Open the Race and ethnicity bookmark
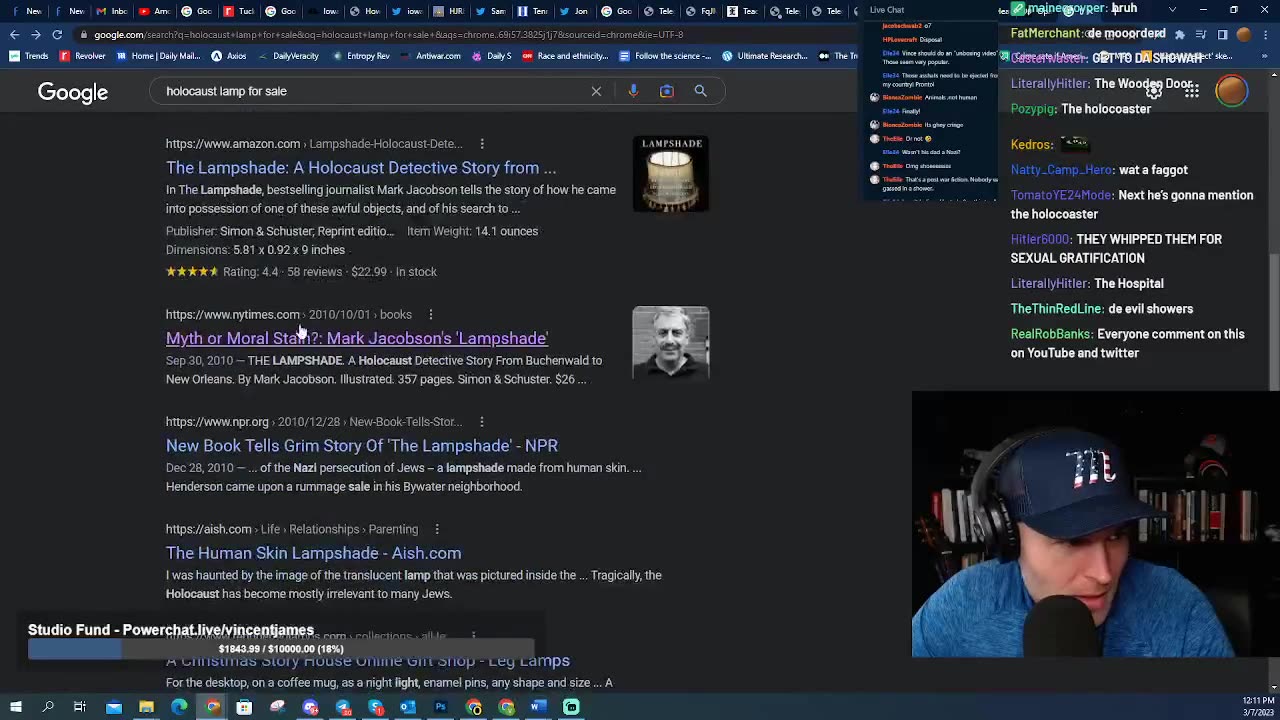The image size is (1280, 720). (565, 56)
